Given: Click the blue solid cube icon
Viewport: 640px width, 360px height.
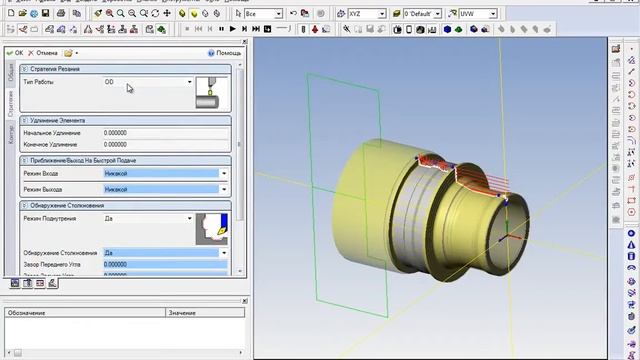Looking at the screenshot, I should (x=447, y=29).
